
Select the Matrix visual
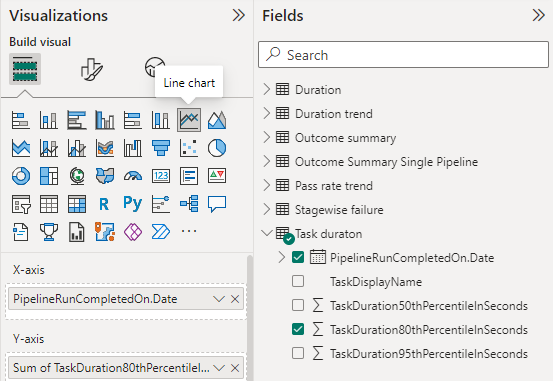click(77, 204)
